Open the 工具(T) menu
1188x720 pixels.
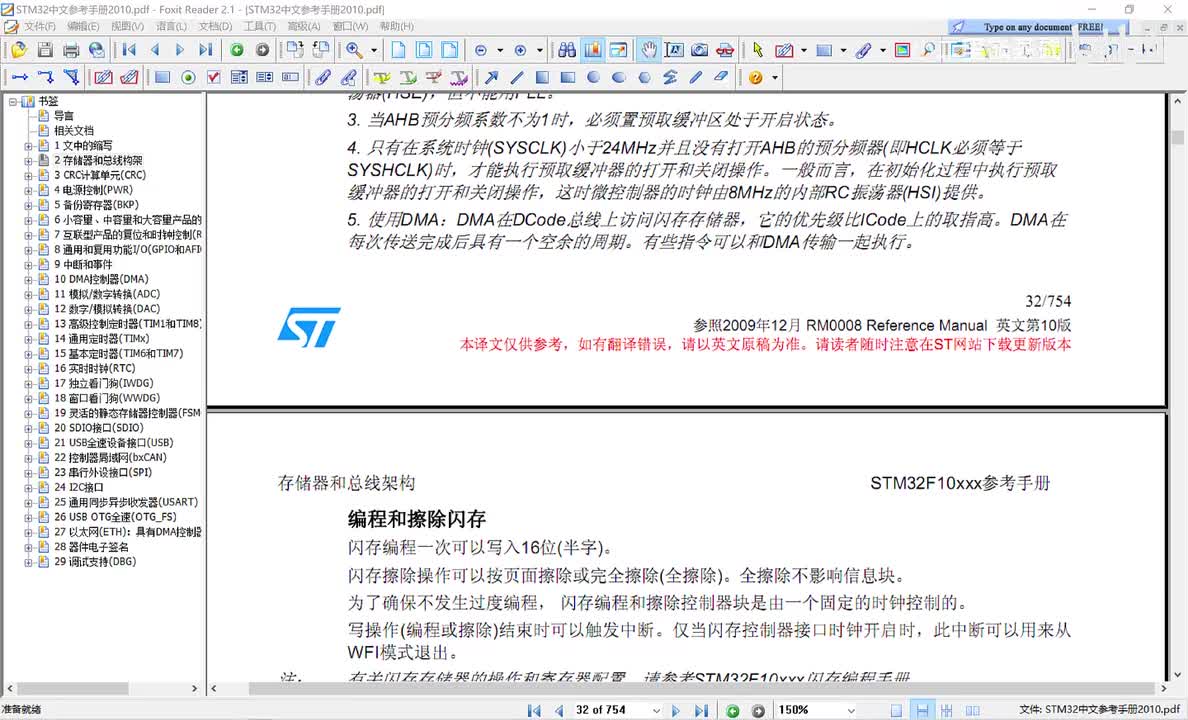click(x=259, y=27)
